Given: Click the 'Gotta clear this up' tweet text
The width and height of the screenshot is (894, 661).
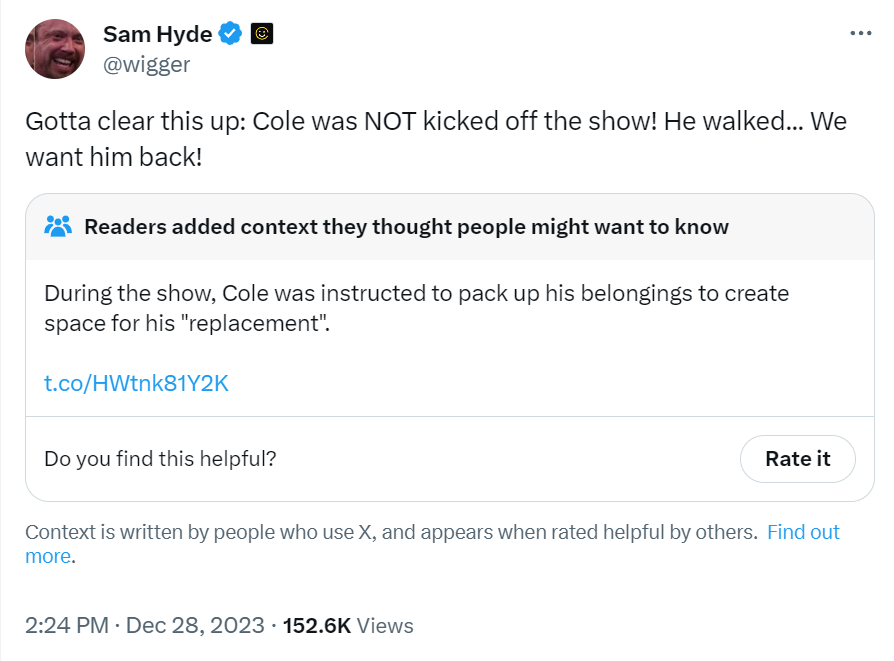Looking at the screenshot, I should tap(436, 139).
